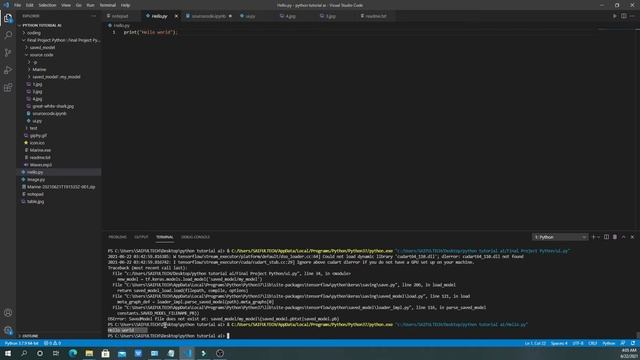This screenshot has height=360, width=640.
Task: Open the File menu
Action: (18, 5)
